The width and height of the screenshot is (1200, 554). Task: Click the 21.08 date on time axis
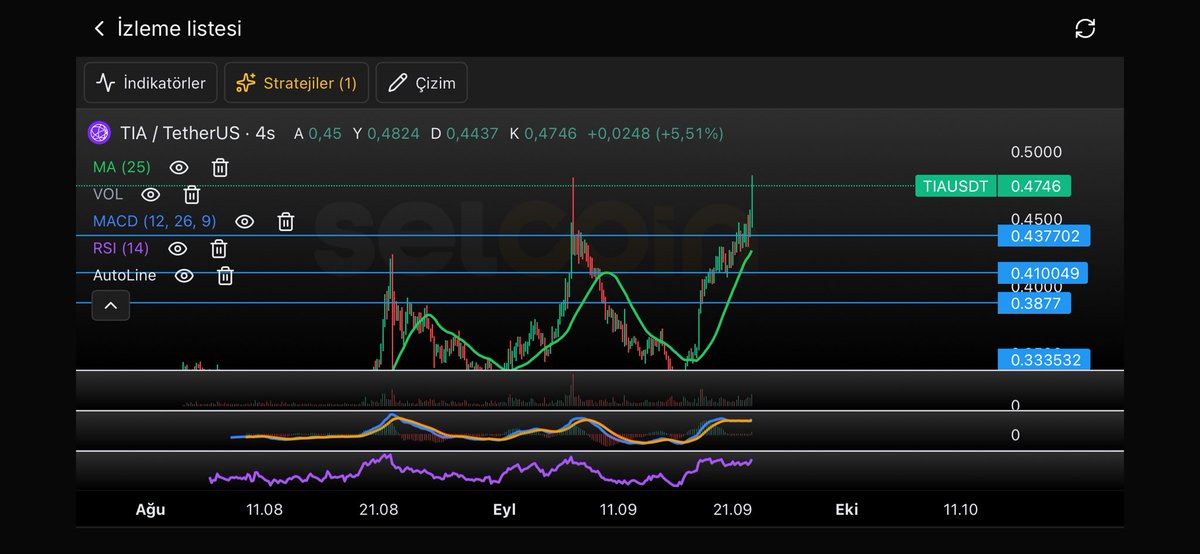click(x=378, y=509)
